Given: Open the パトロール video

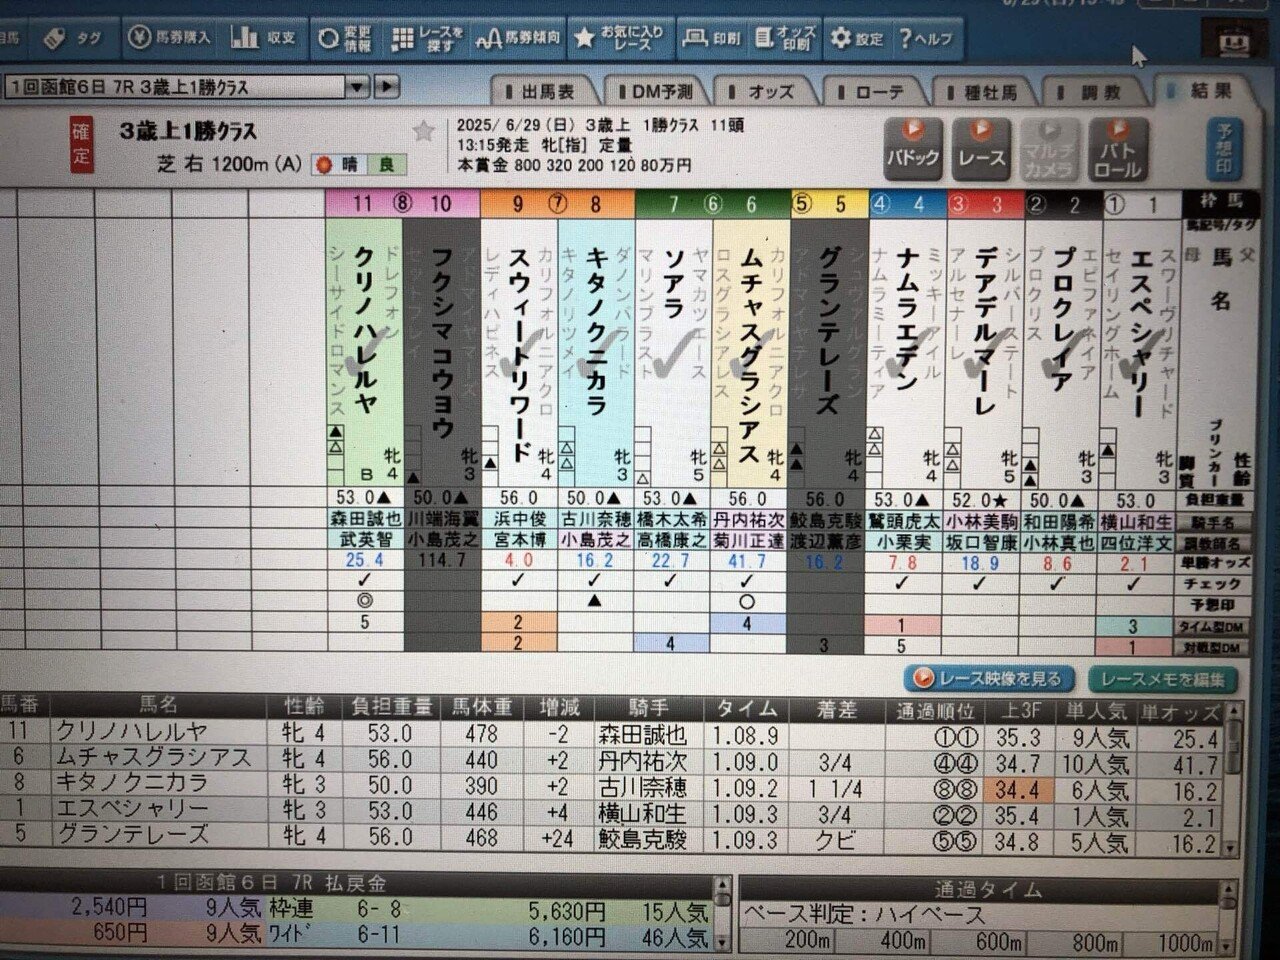Looking at the screenshot, I should click(x=1117, y=148).
